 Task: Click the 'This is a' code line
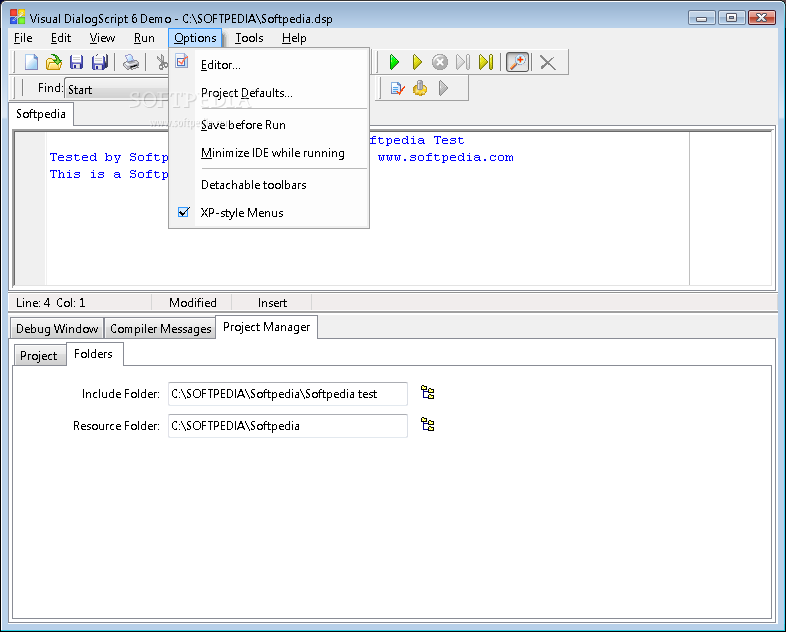109,174
